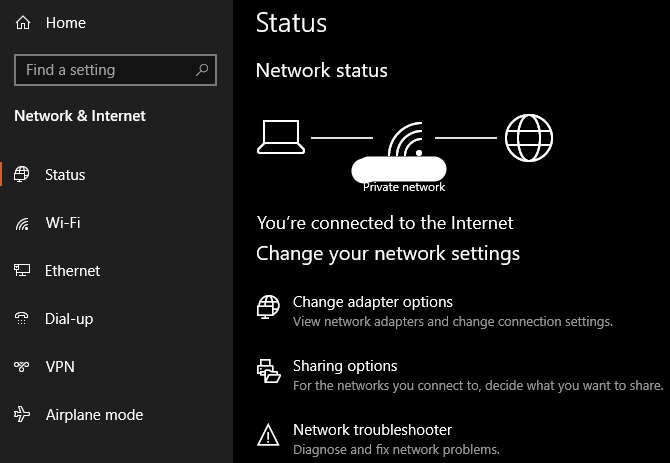Select the Airplane mode plane icon
Screen dimensions: 670x463
(x=22, y=414)
